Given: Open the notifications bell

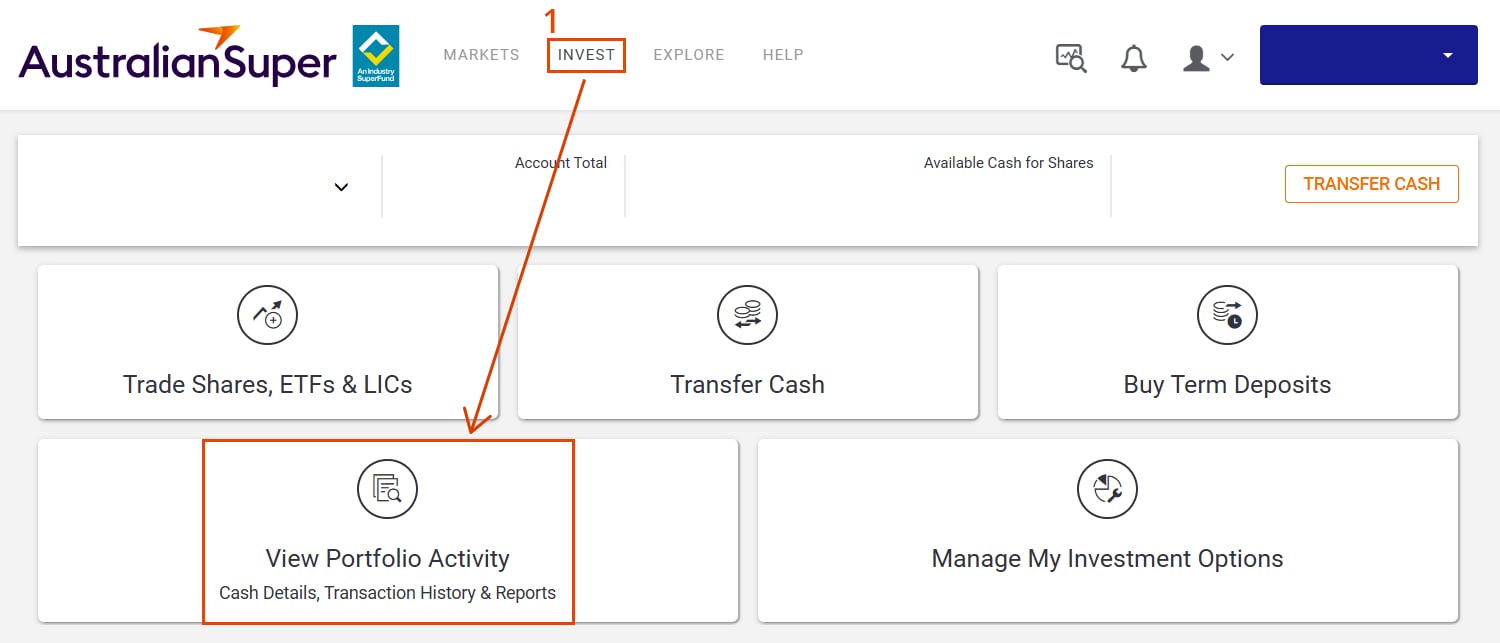Looking at the screenshot, I should 1133,58.
